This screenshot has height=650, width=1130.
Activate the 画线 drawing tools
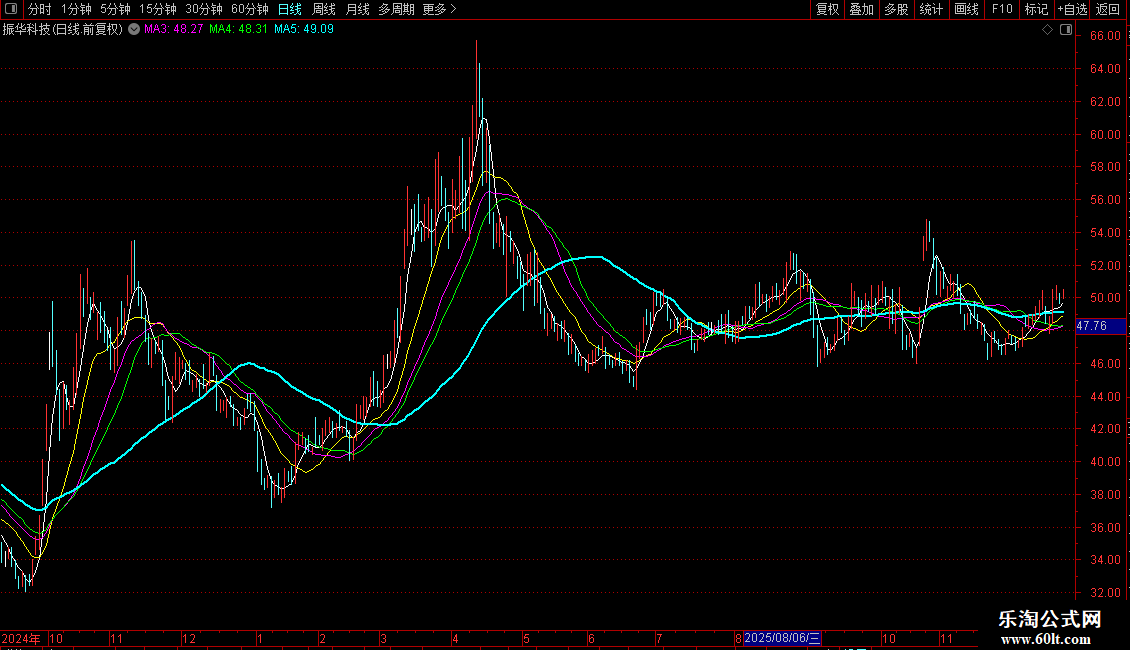point(966,9)
